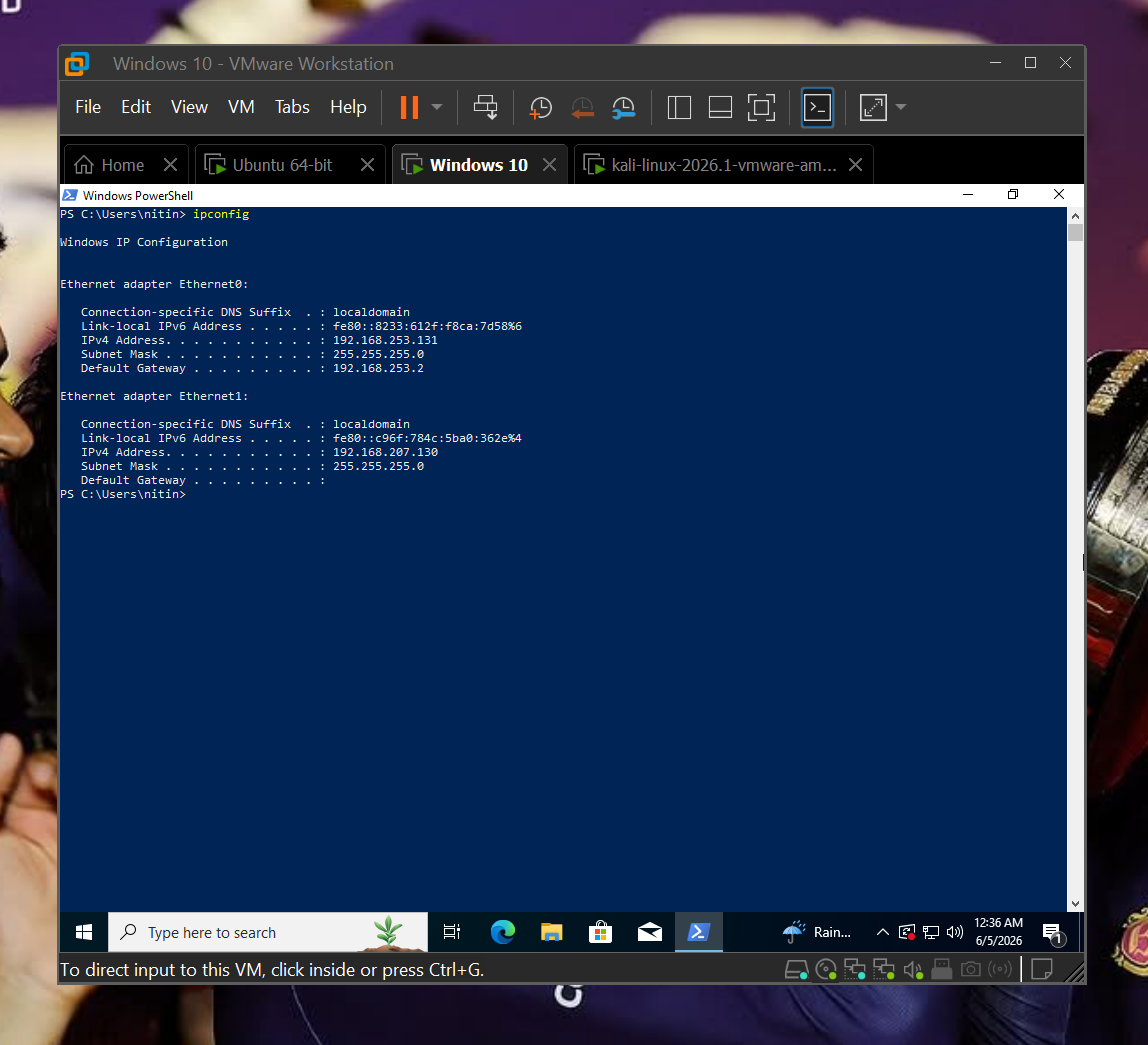Image resolution: width=1148 pixels, height=1045 pixels.
Task: Open the Help menu
Action: point(348,107)
